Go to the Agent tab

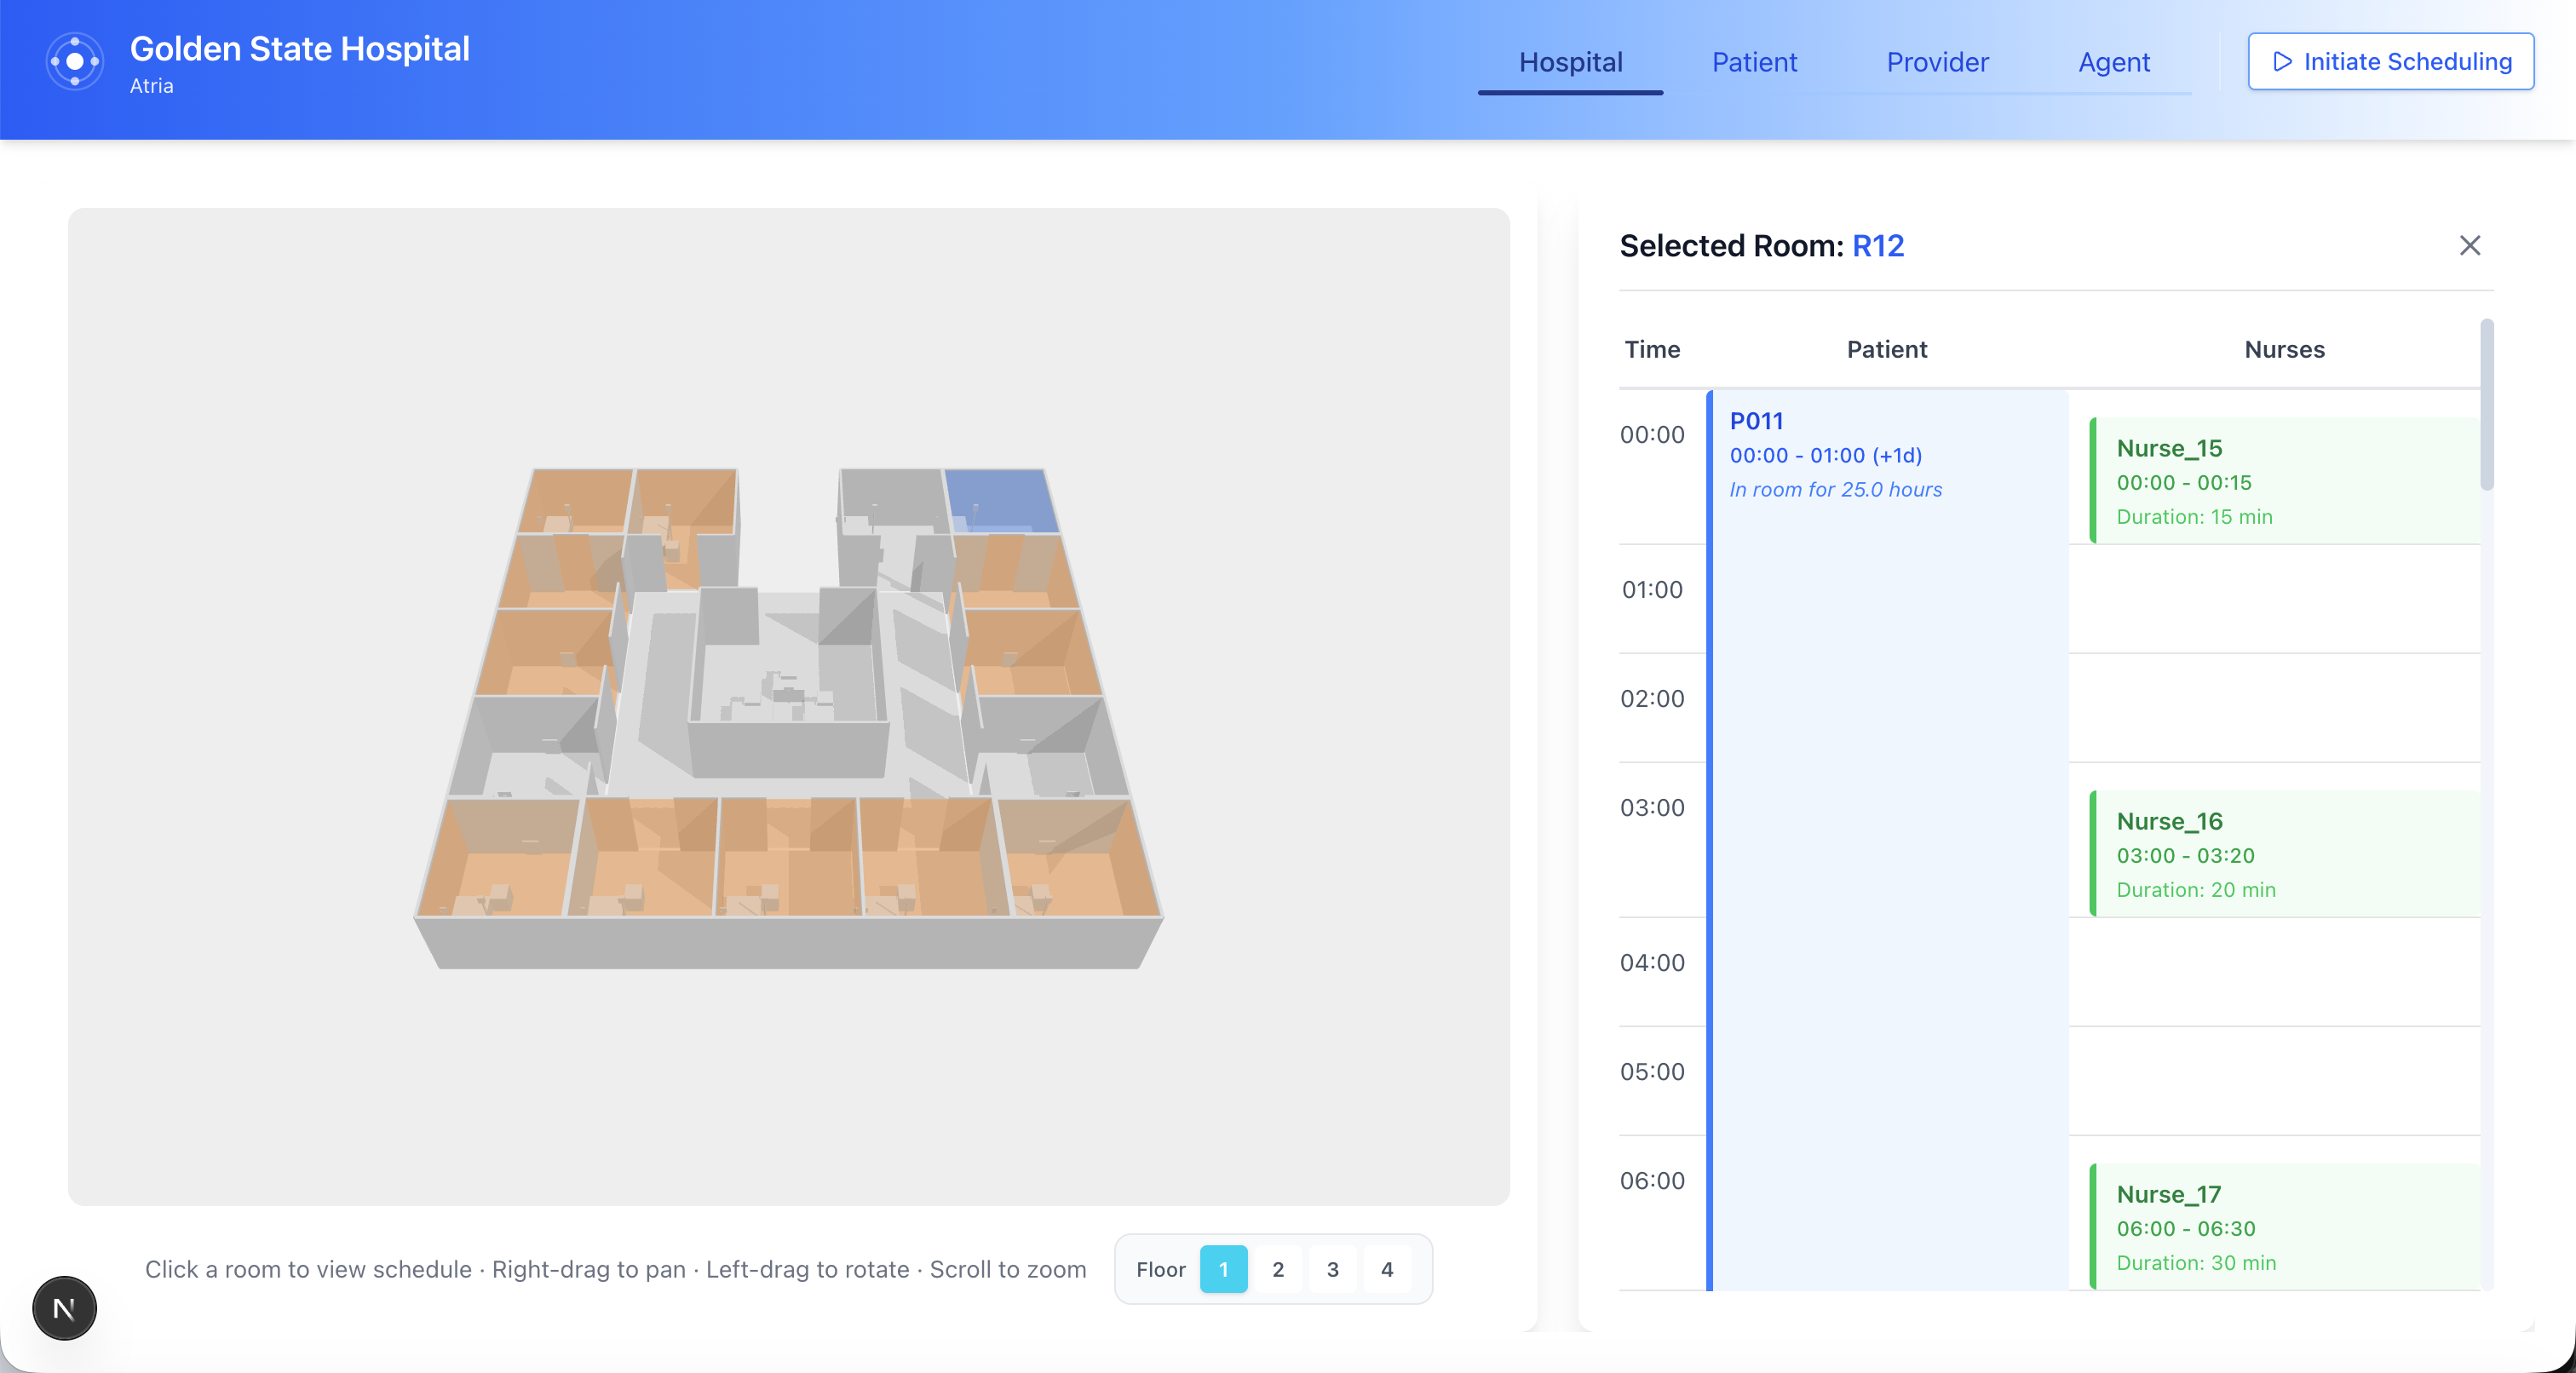[2113, 62]
